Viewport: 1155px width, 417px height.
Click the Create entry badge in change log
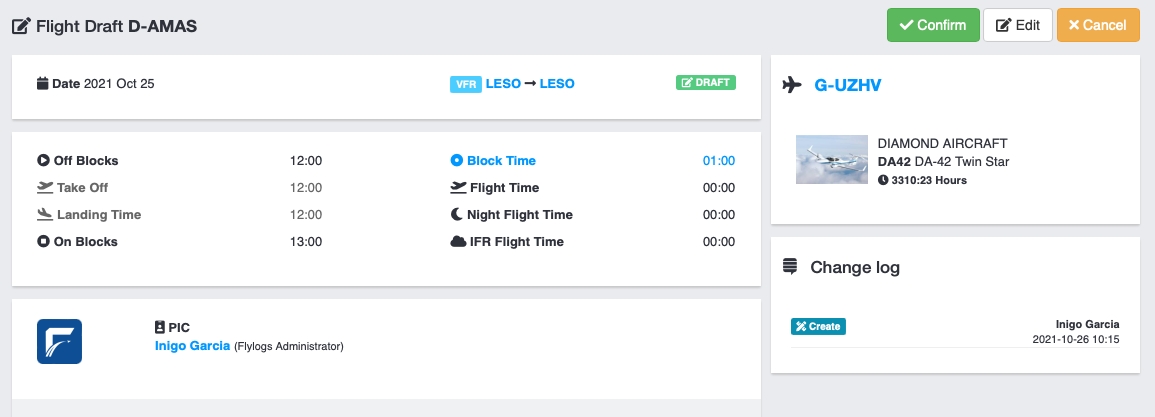pos(818,326)
